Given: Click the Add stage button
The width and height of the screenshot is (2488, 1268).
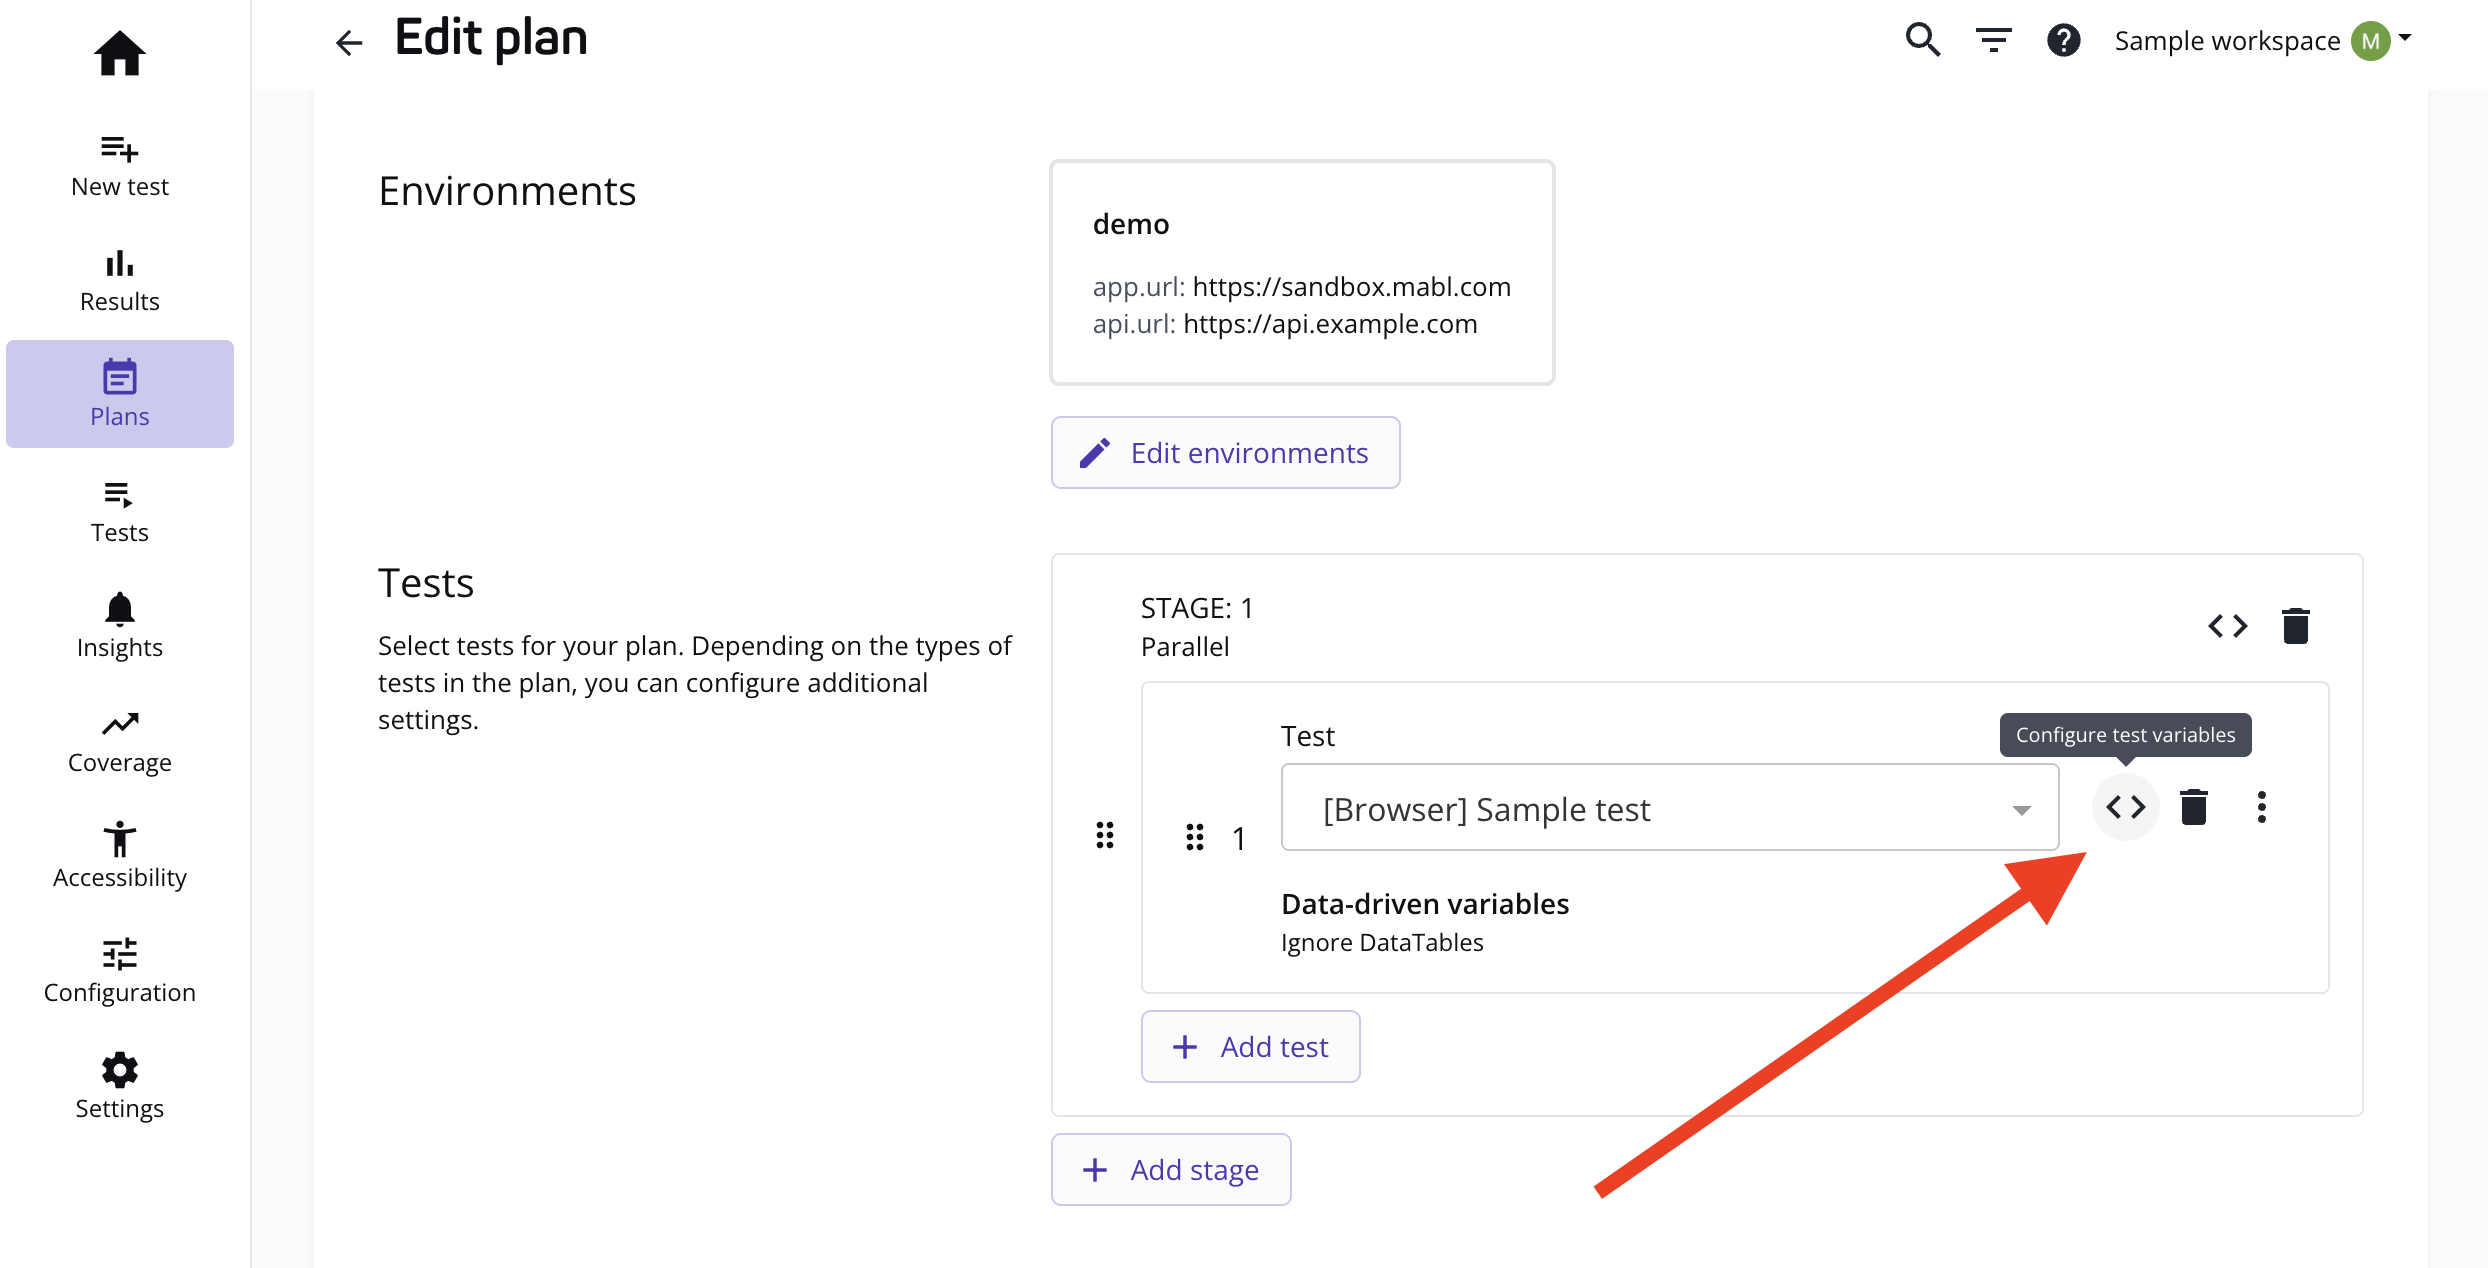Looking at the screenshot, I should click(1171, 1169).
